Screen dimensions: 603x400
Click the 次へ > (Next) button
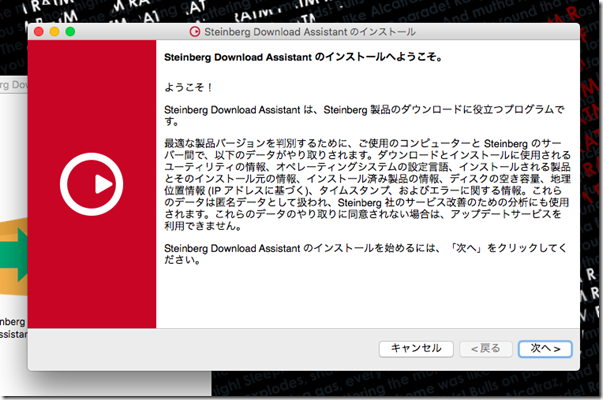pos(545,349)
